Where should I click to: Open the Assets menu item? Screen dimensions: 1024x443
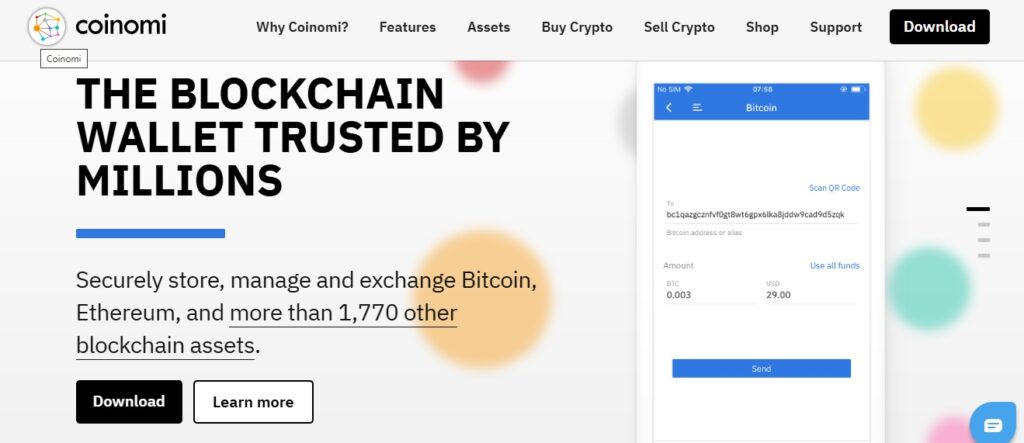point(488,27)
